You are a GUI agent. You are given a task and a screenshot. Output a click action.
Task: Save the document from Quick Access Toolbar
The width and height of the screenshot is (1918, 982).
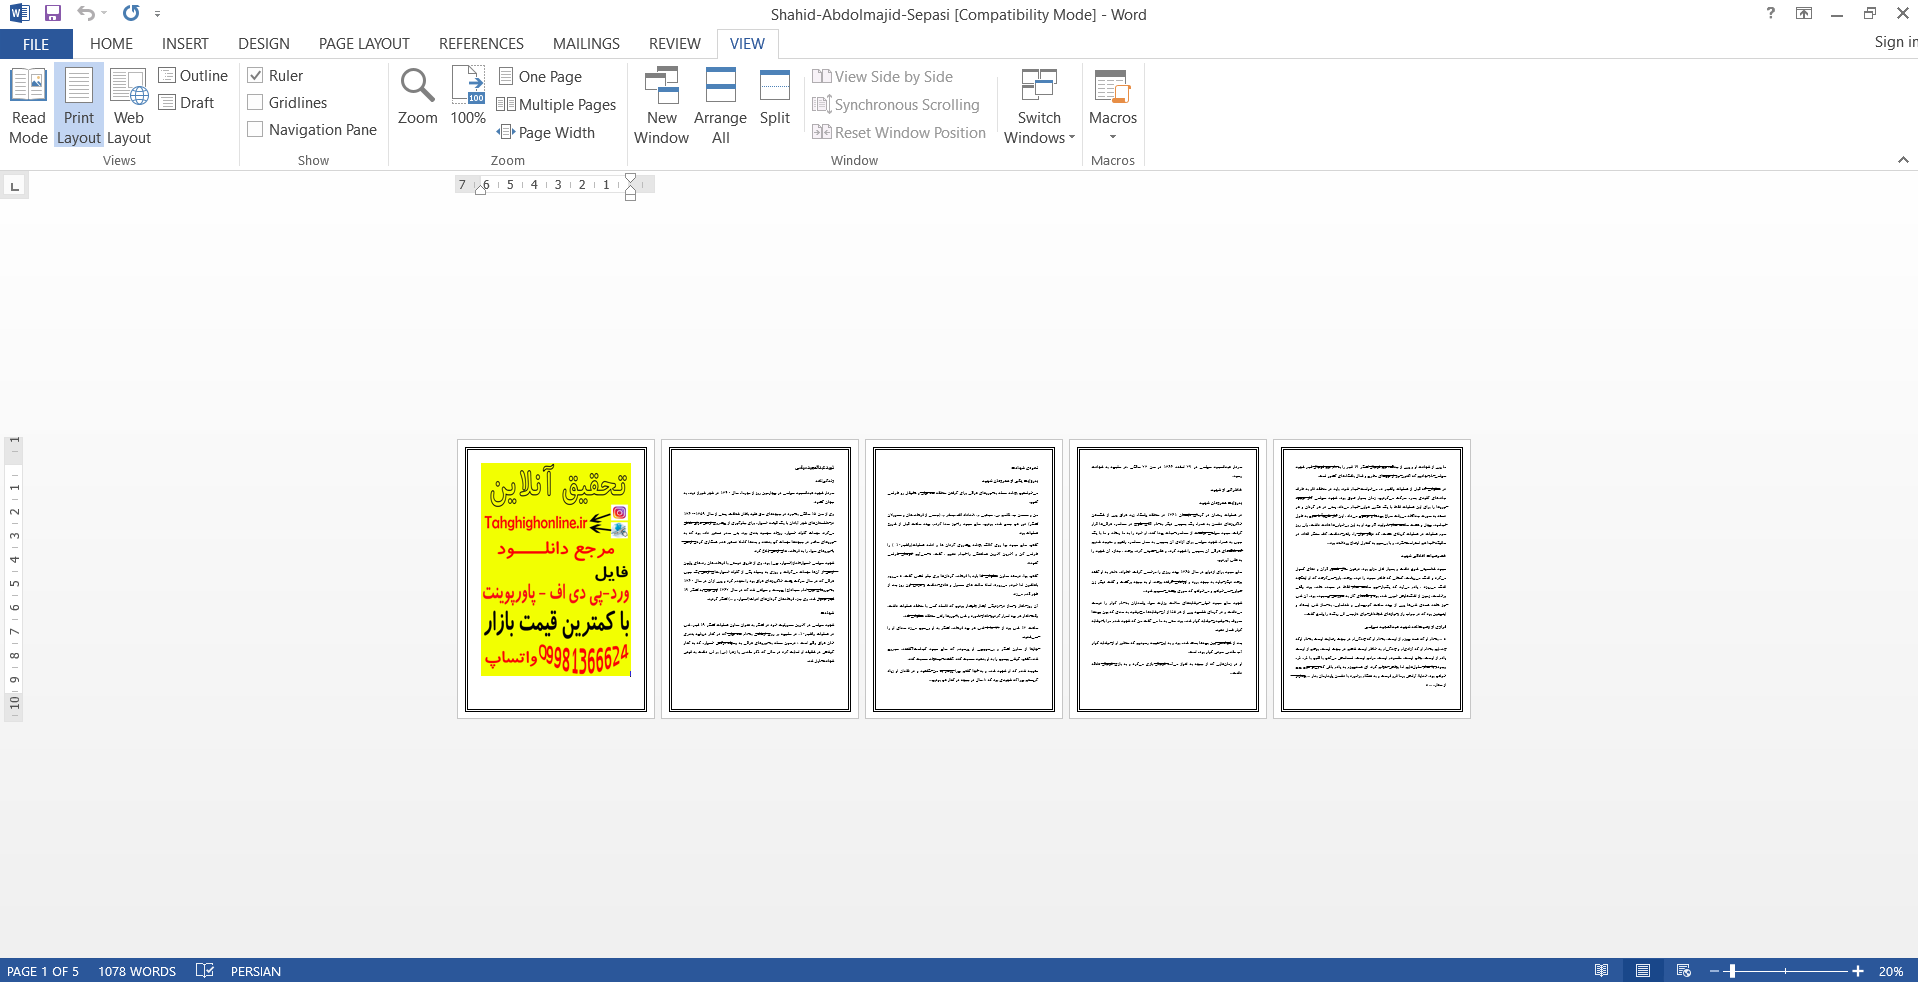53,14
